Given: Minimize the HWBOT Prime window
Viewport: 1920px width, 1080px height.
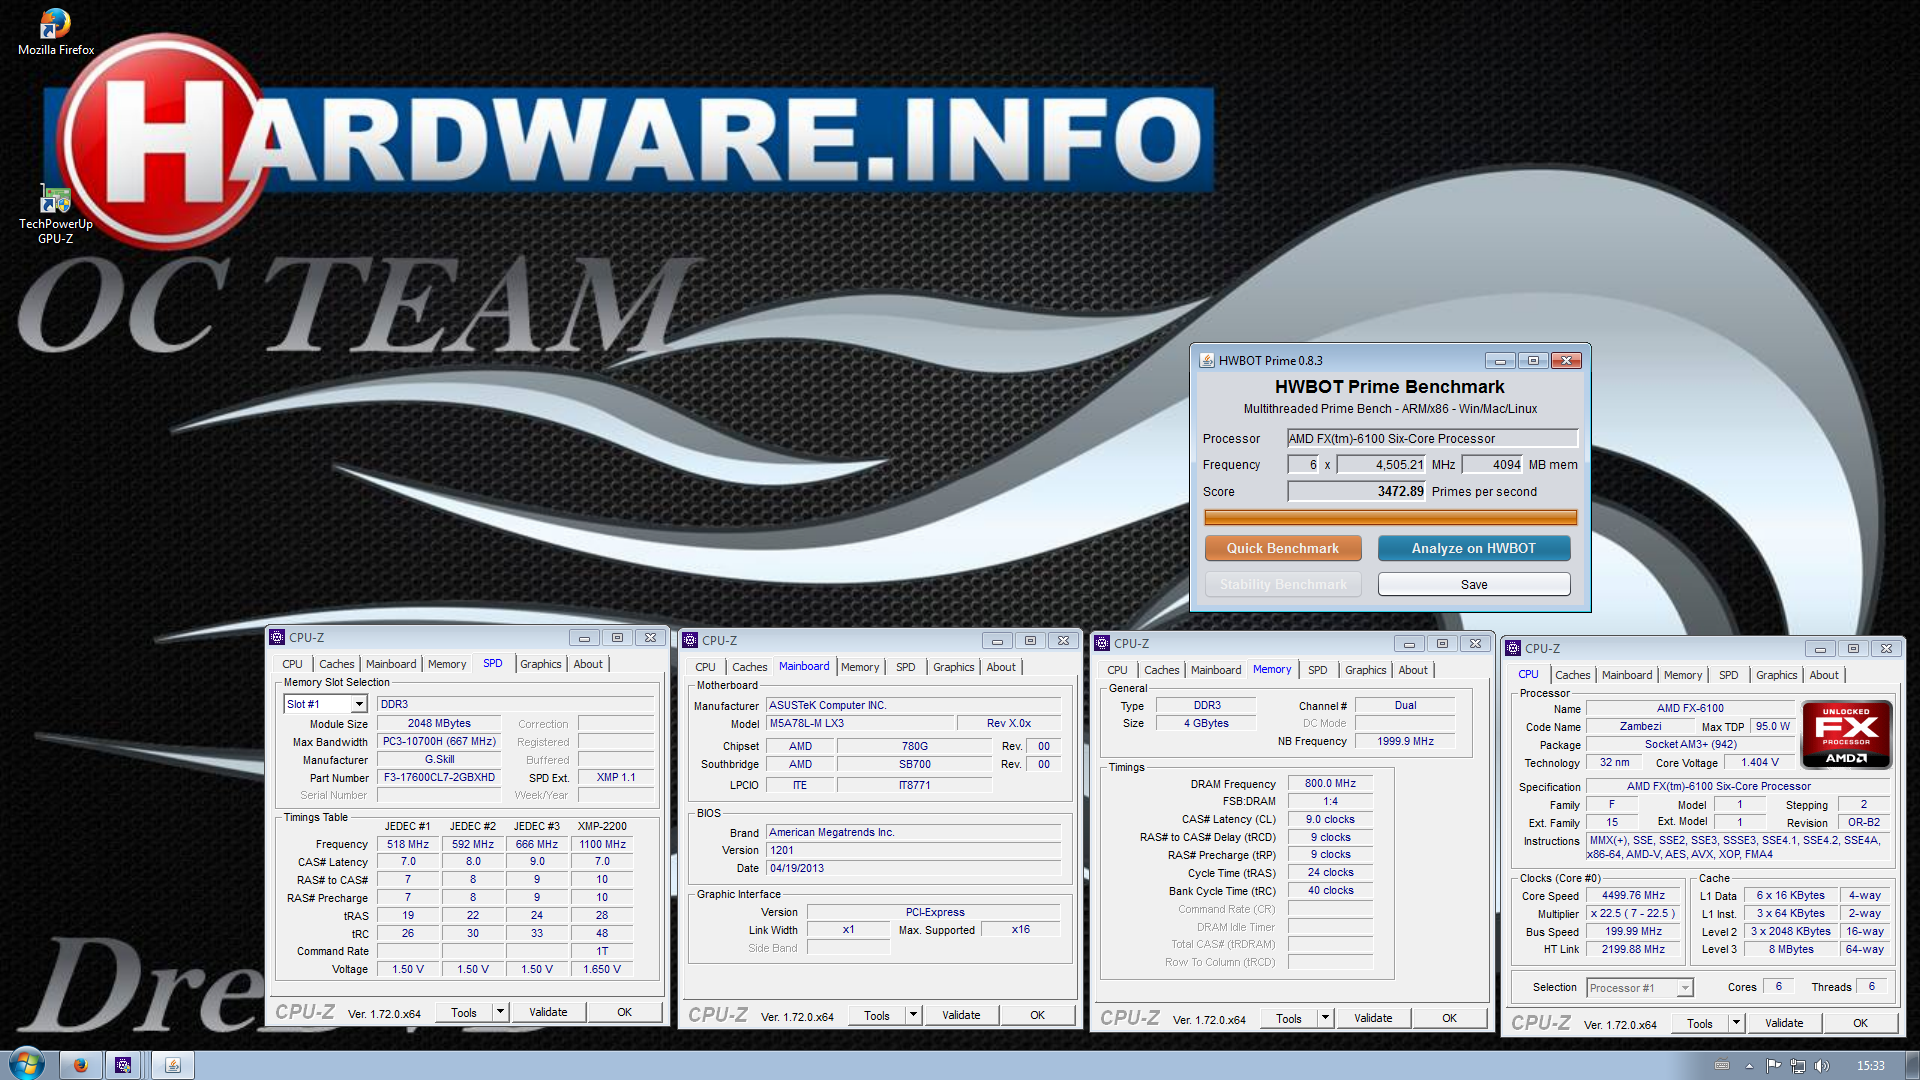Looking at the screenshot, I should (x=1499, y=361).
